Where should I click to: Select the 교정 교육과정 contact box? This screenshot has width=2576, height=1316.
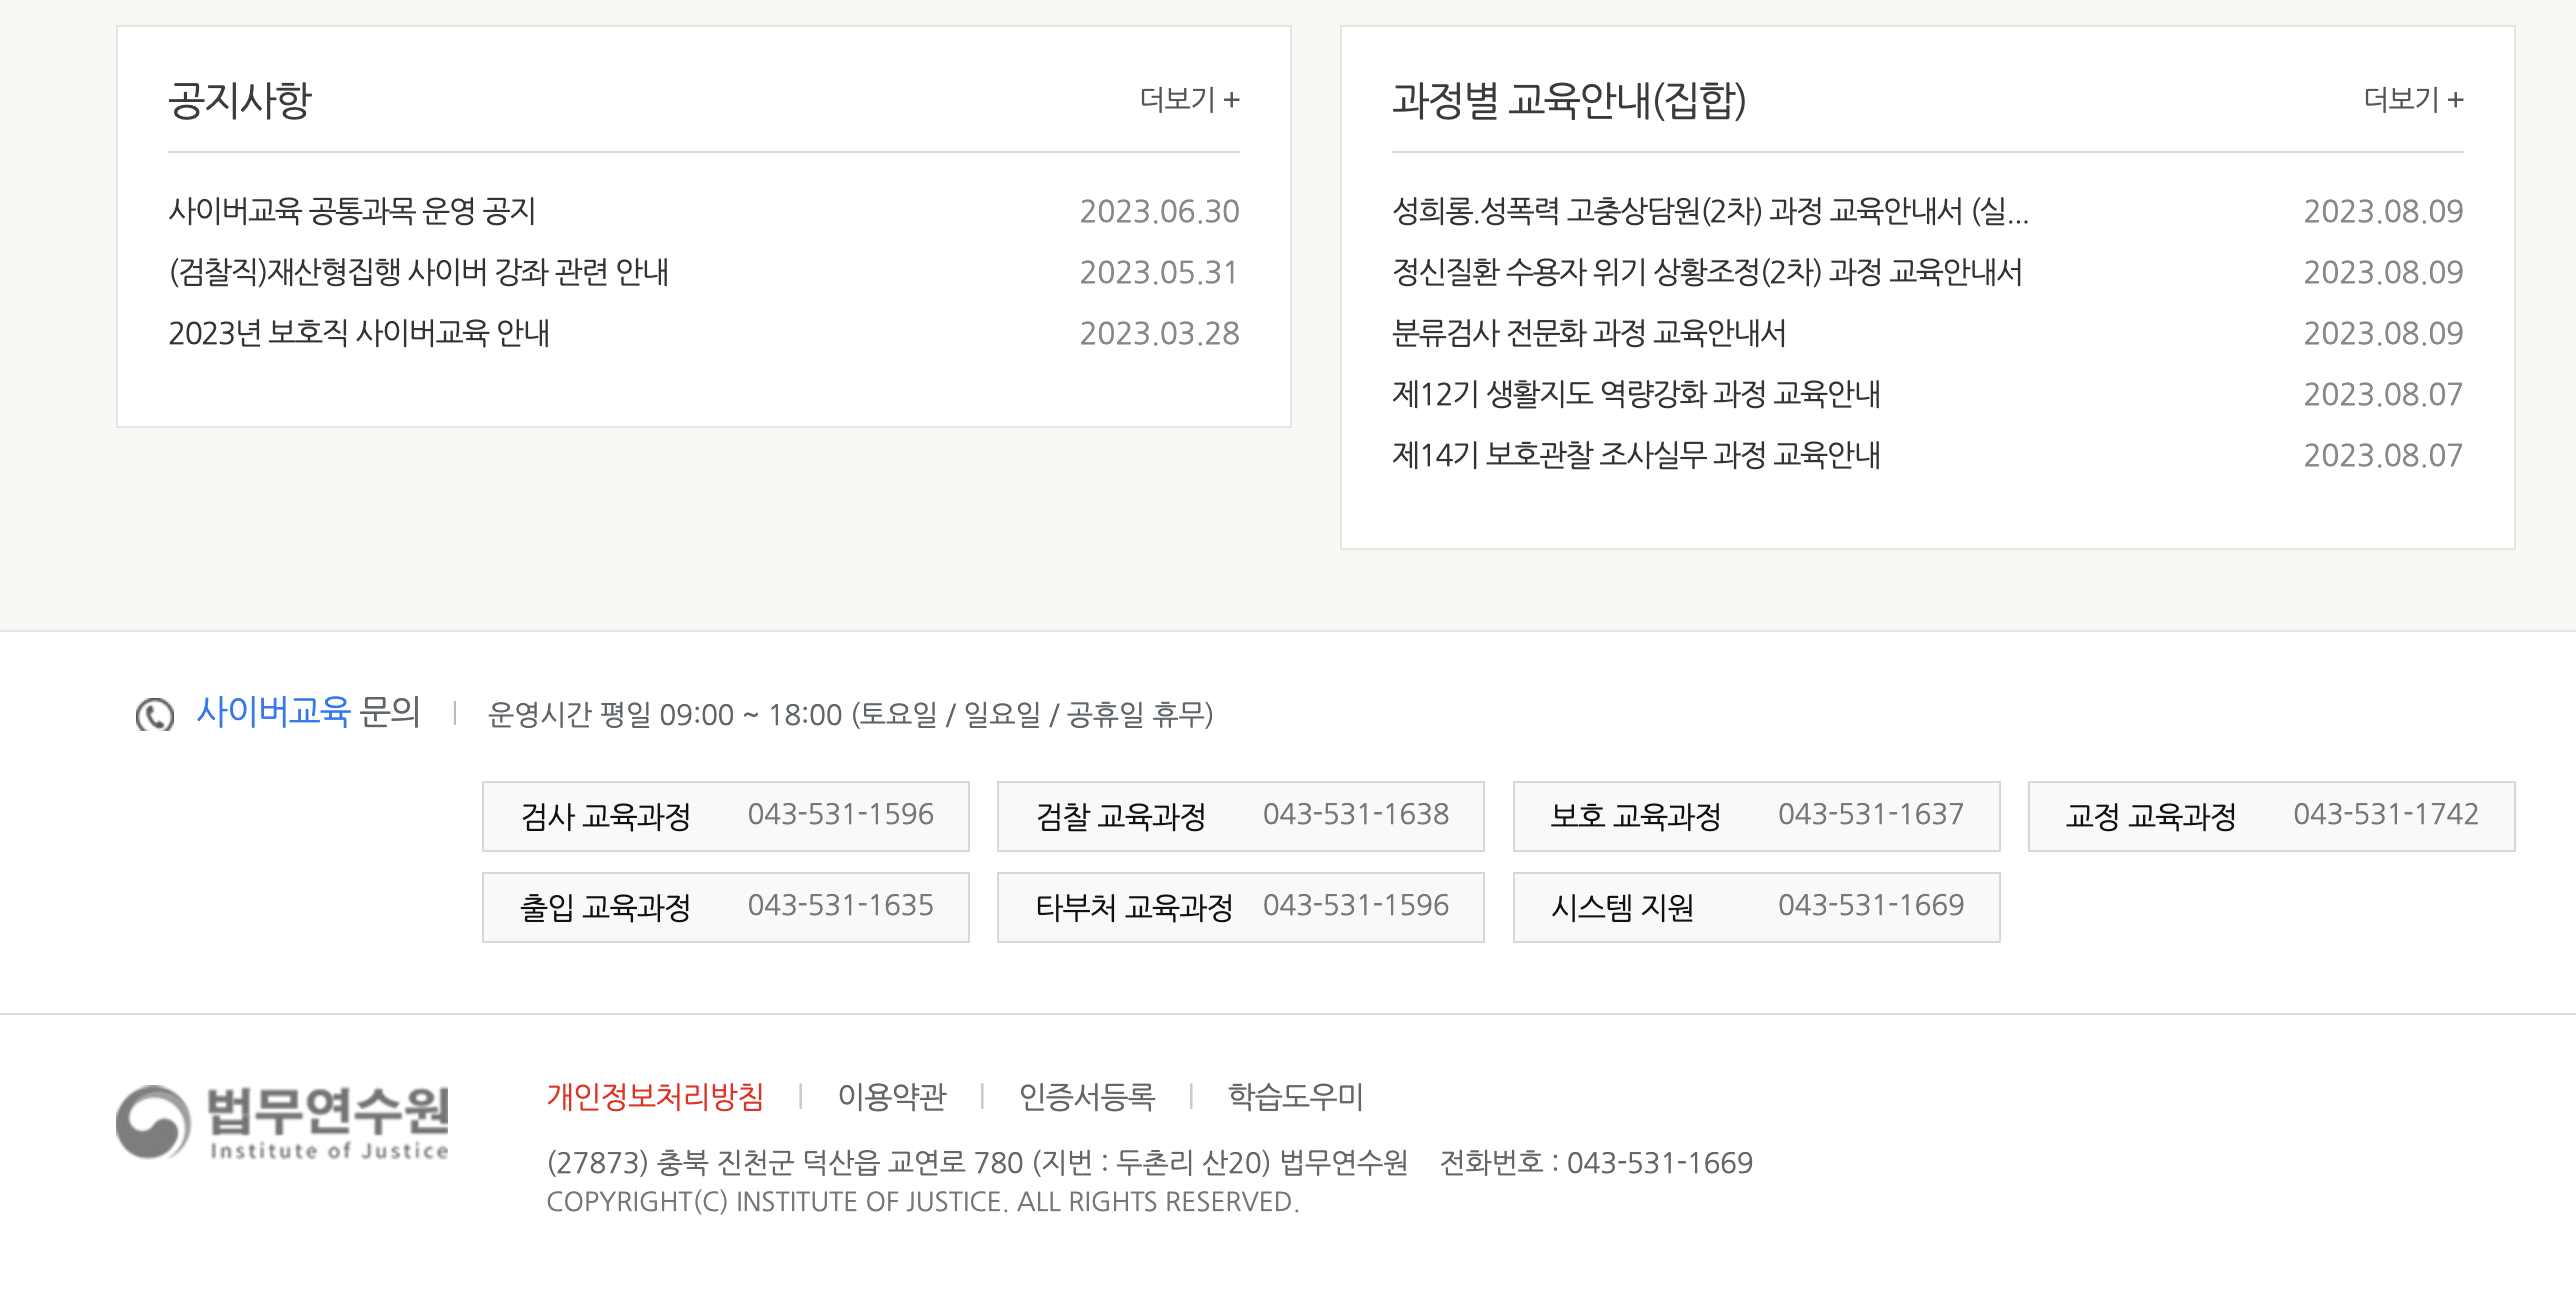(2270, 816)
